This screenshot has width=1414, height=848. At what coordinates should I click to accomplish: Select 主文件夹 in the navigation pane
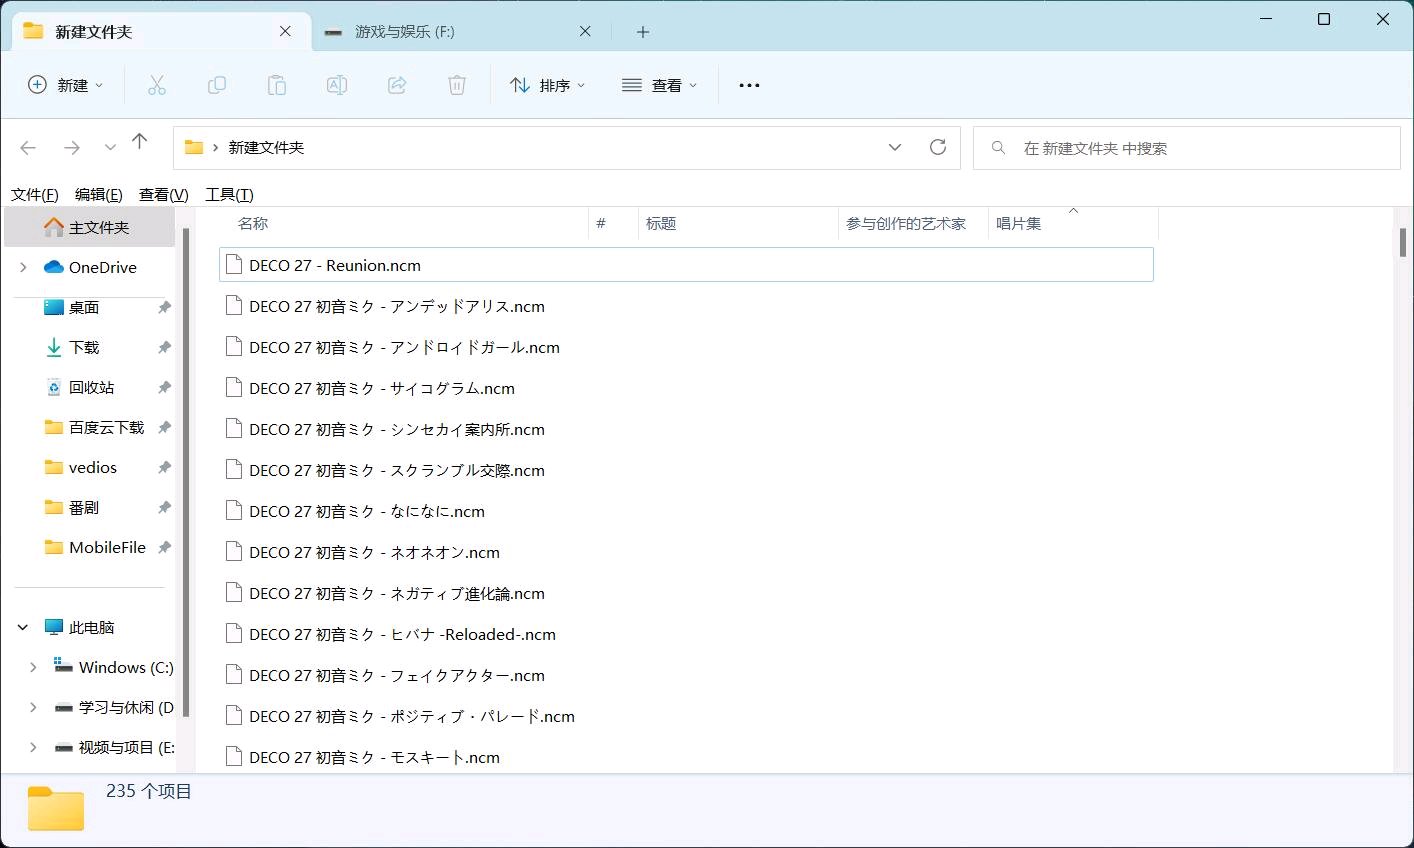coord(90,227)
